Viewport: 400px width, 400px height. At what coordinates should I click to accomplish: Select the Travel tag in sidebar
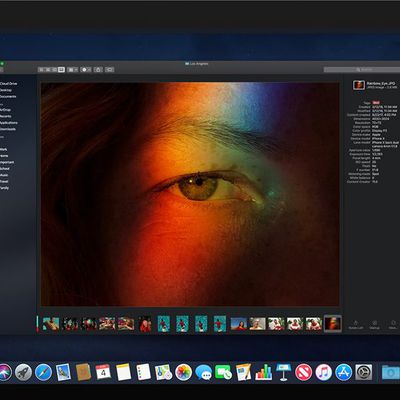4,181
